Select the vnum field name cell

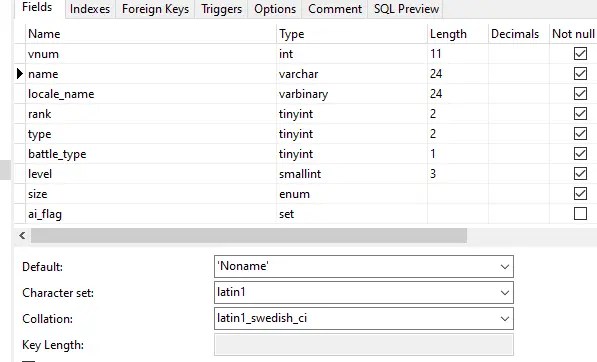(151, 54)
